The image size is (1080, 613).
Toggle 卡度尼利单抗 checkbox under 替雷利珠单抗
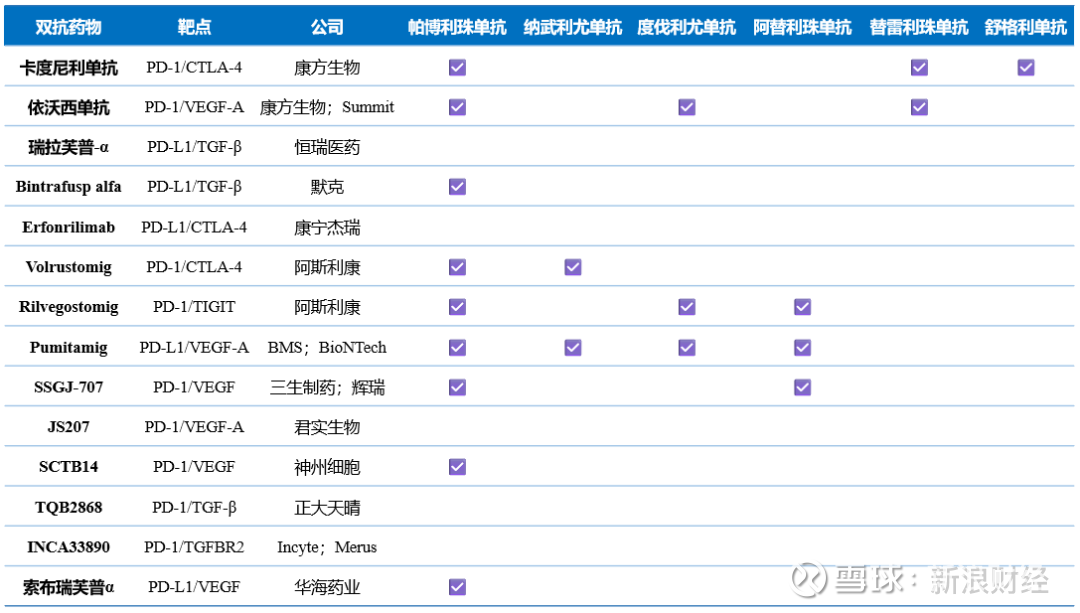[x=919, y=67]
